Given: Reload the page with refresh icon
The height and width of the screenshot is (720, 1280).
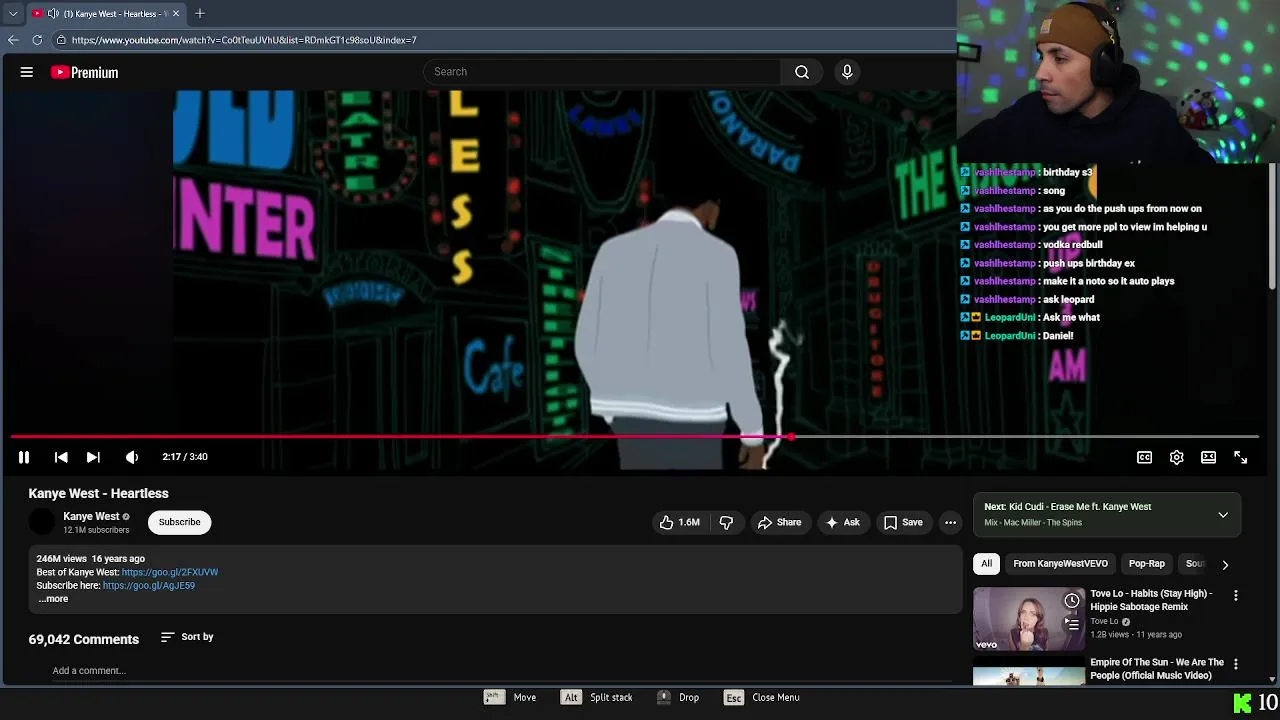Looking at the screenshot, I should pos(37,40).
